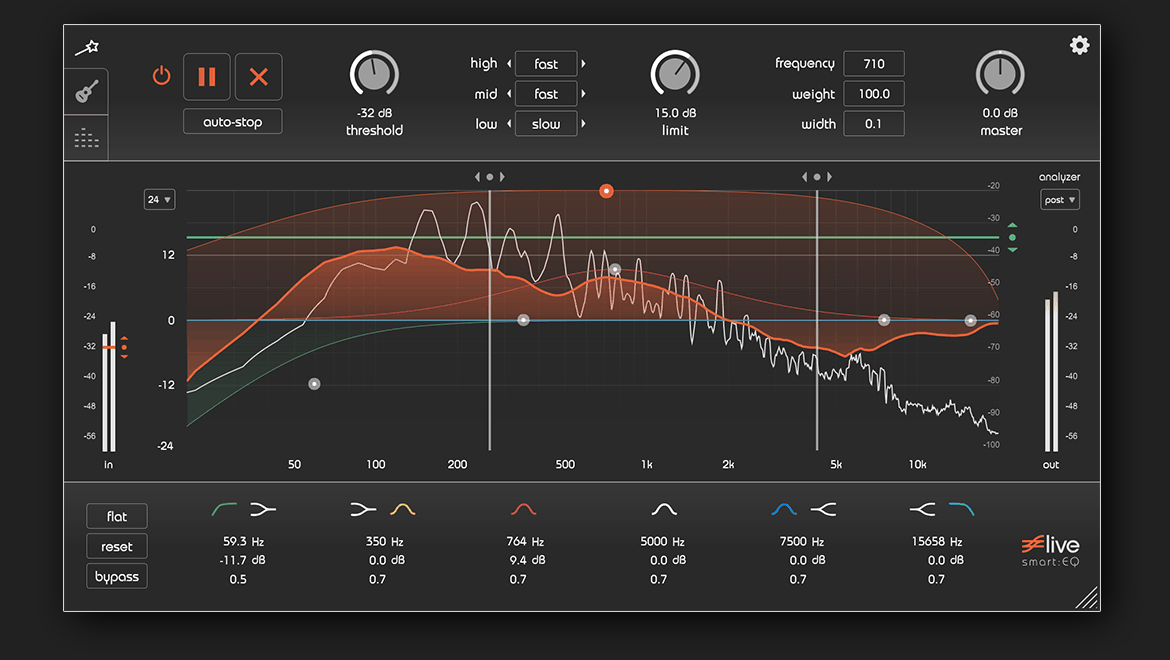Click the right band split handle dot
Viewport: 1170px width, 660px height.
[816, 177]
